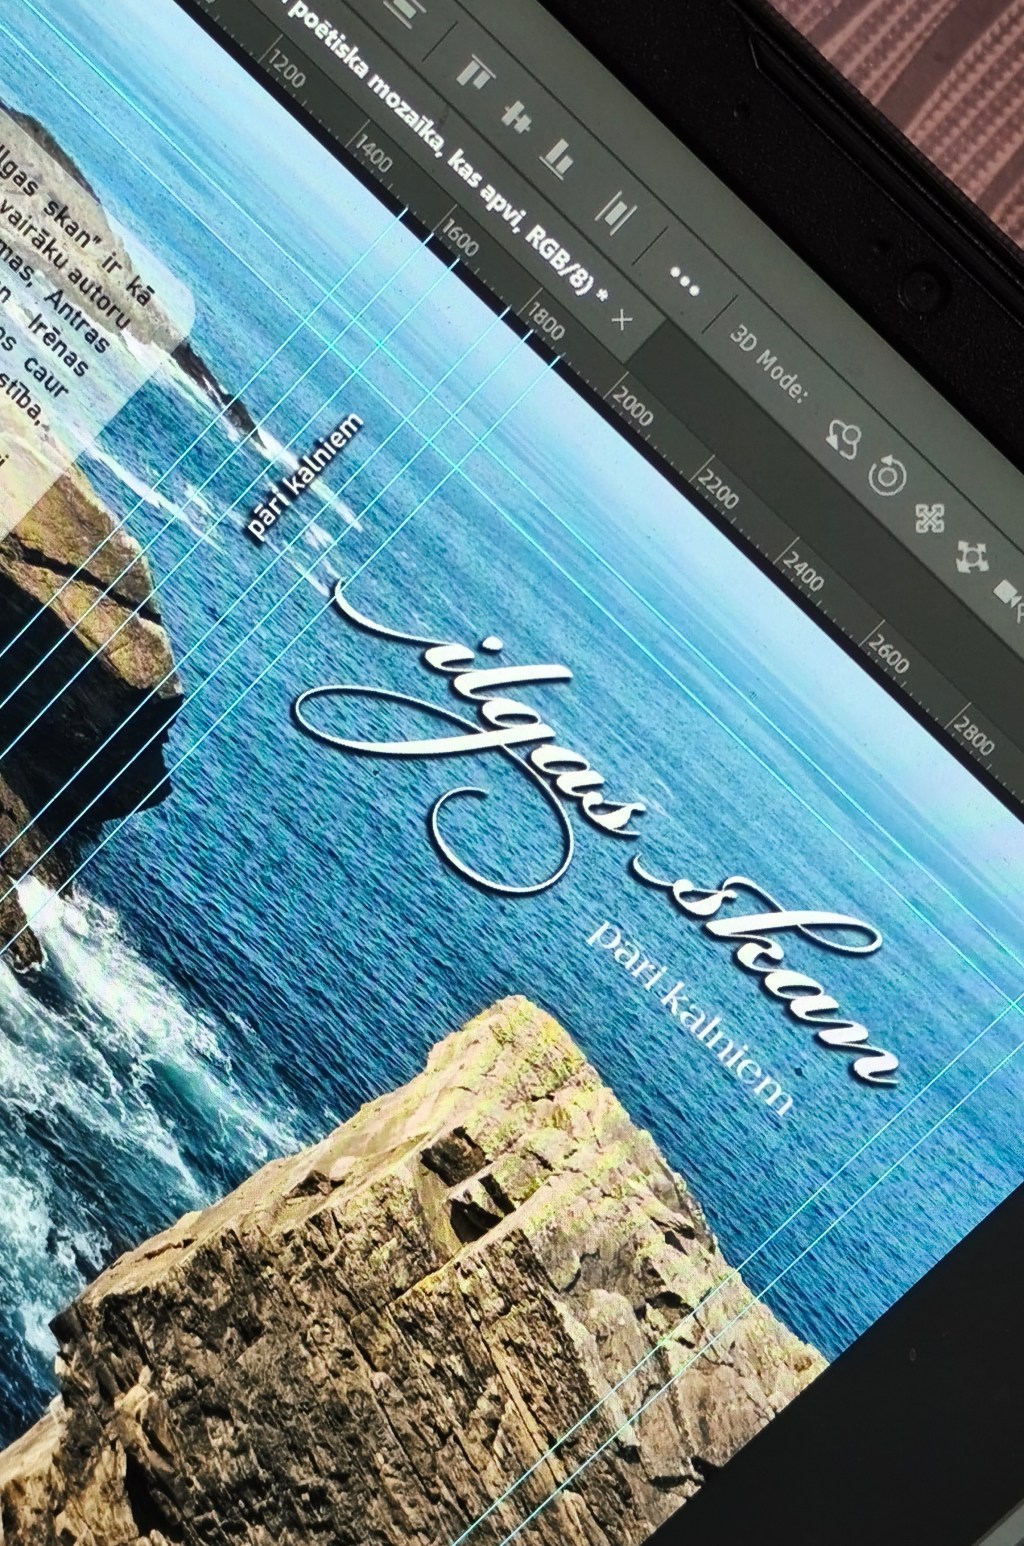Close the open document tab
Image resolution: width=1024 pixels, height=1546 pixels.
tap(621, 320)
